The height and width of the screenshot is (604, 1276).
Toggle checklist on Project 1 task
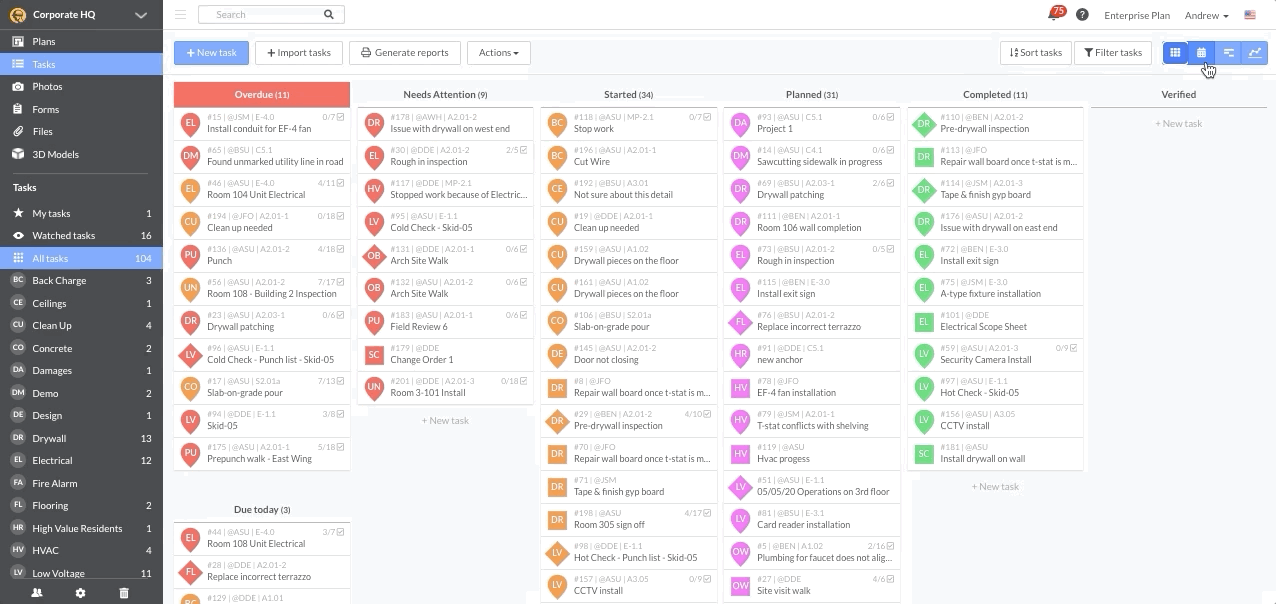891,117
